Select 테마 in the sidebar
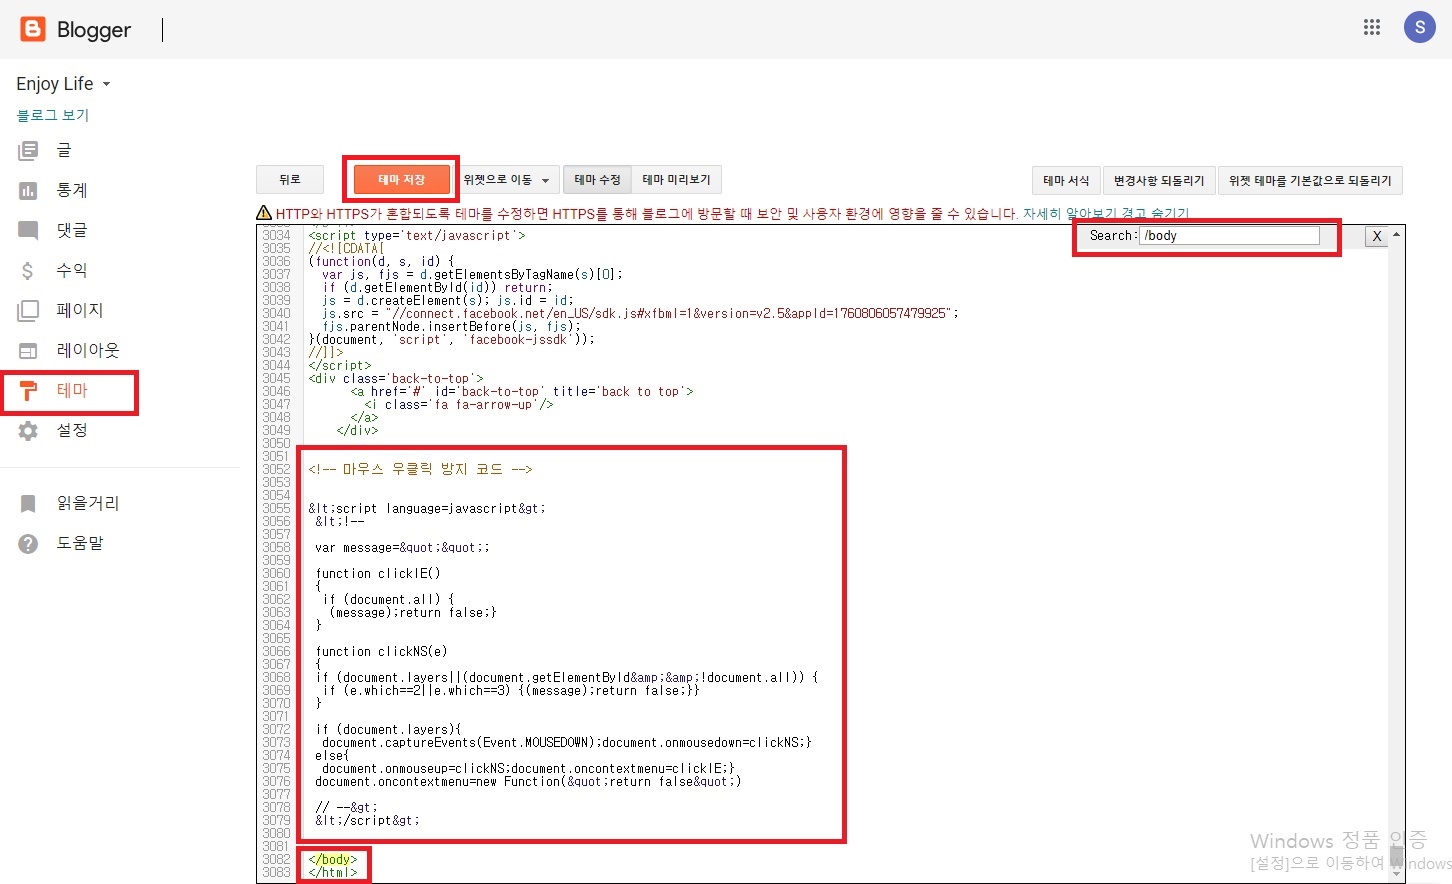Viewport: 1452px width, 884px height. [x=72, y=390]
